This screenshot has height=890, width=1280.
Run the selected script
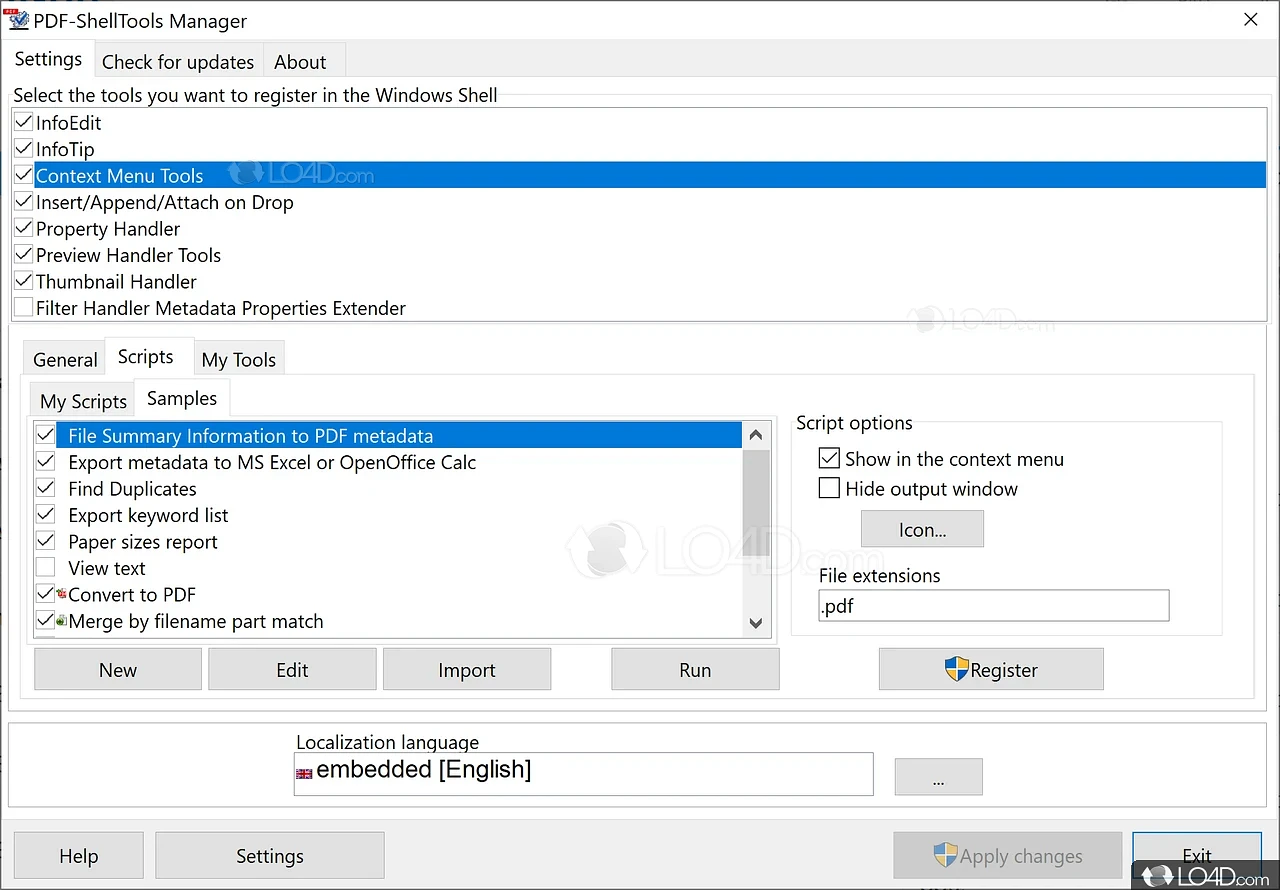[x=695, y=670]
